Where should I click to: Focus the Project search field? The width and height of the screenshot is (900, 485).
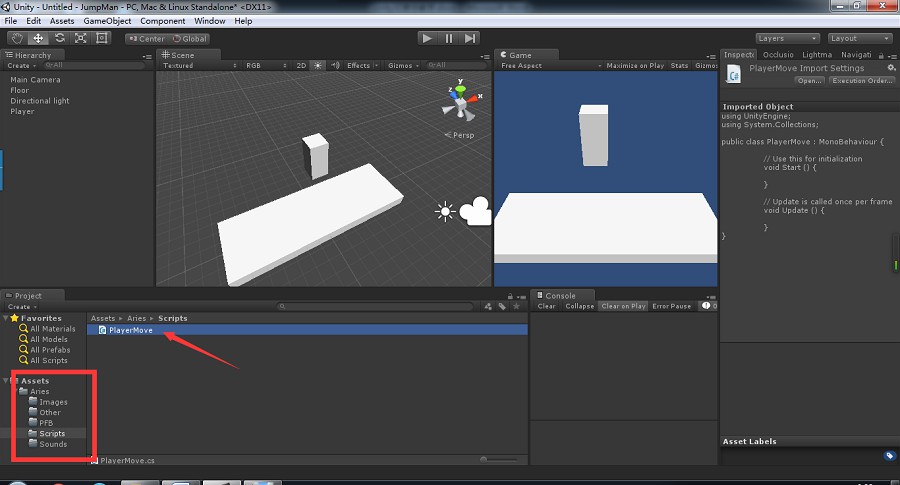coord(377,306)
